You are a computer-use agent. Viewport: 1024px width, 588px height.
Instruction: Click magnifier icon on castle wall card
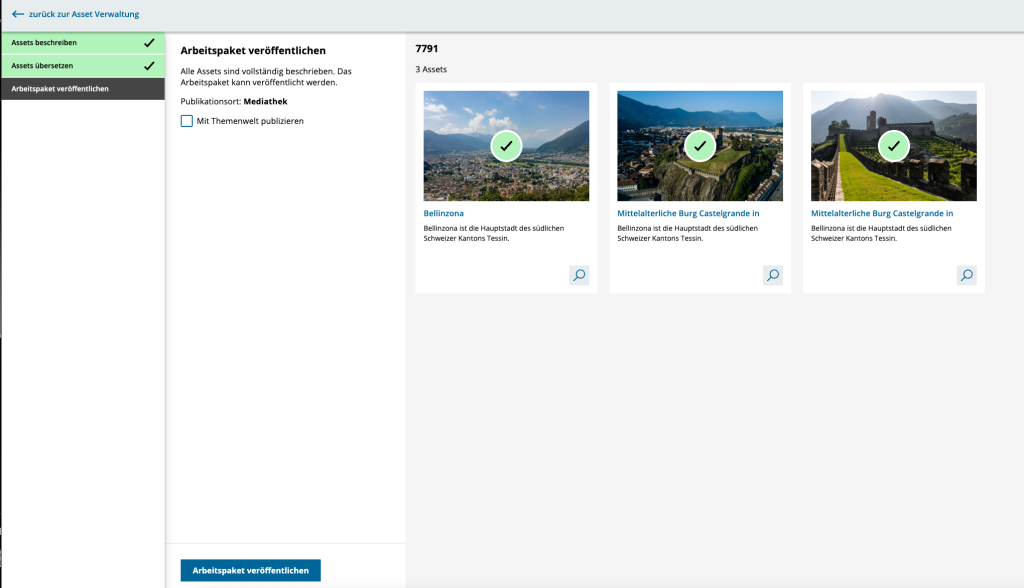coord(966,275)
